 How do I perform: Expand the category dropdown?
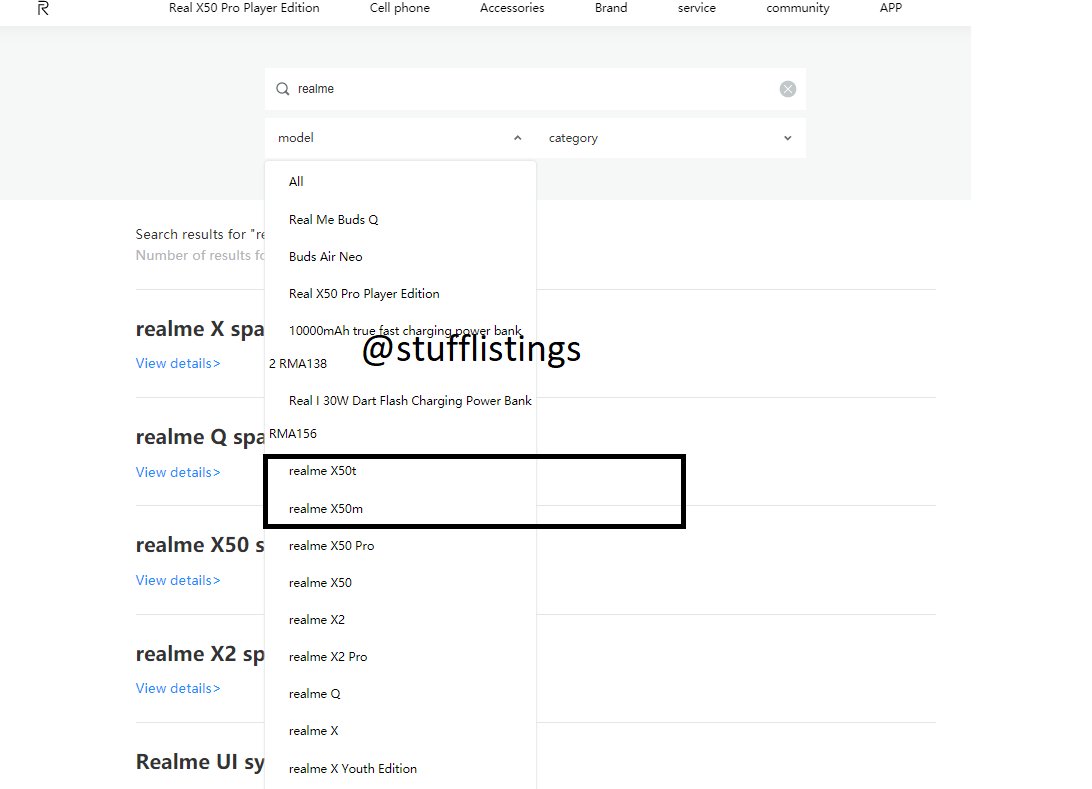671,138
